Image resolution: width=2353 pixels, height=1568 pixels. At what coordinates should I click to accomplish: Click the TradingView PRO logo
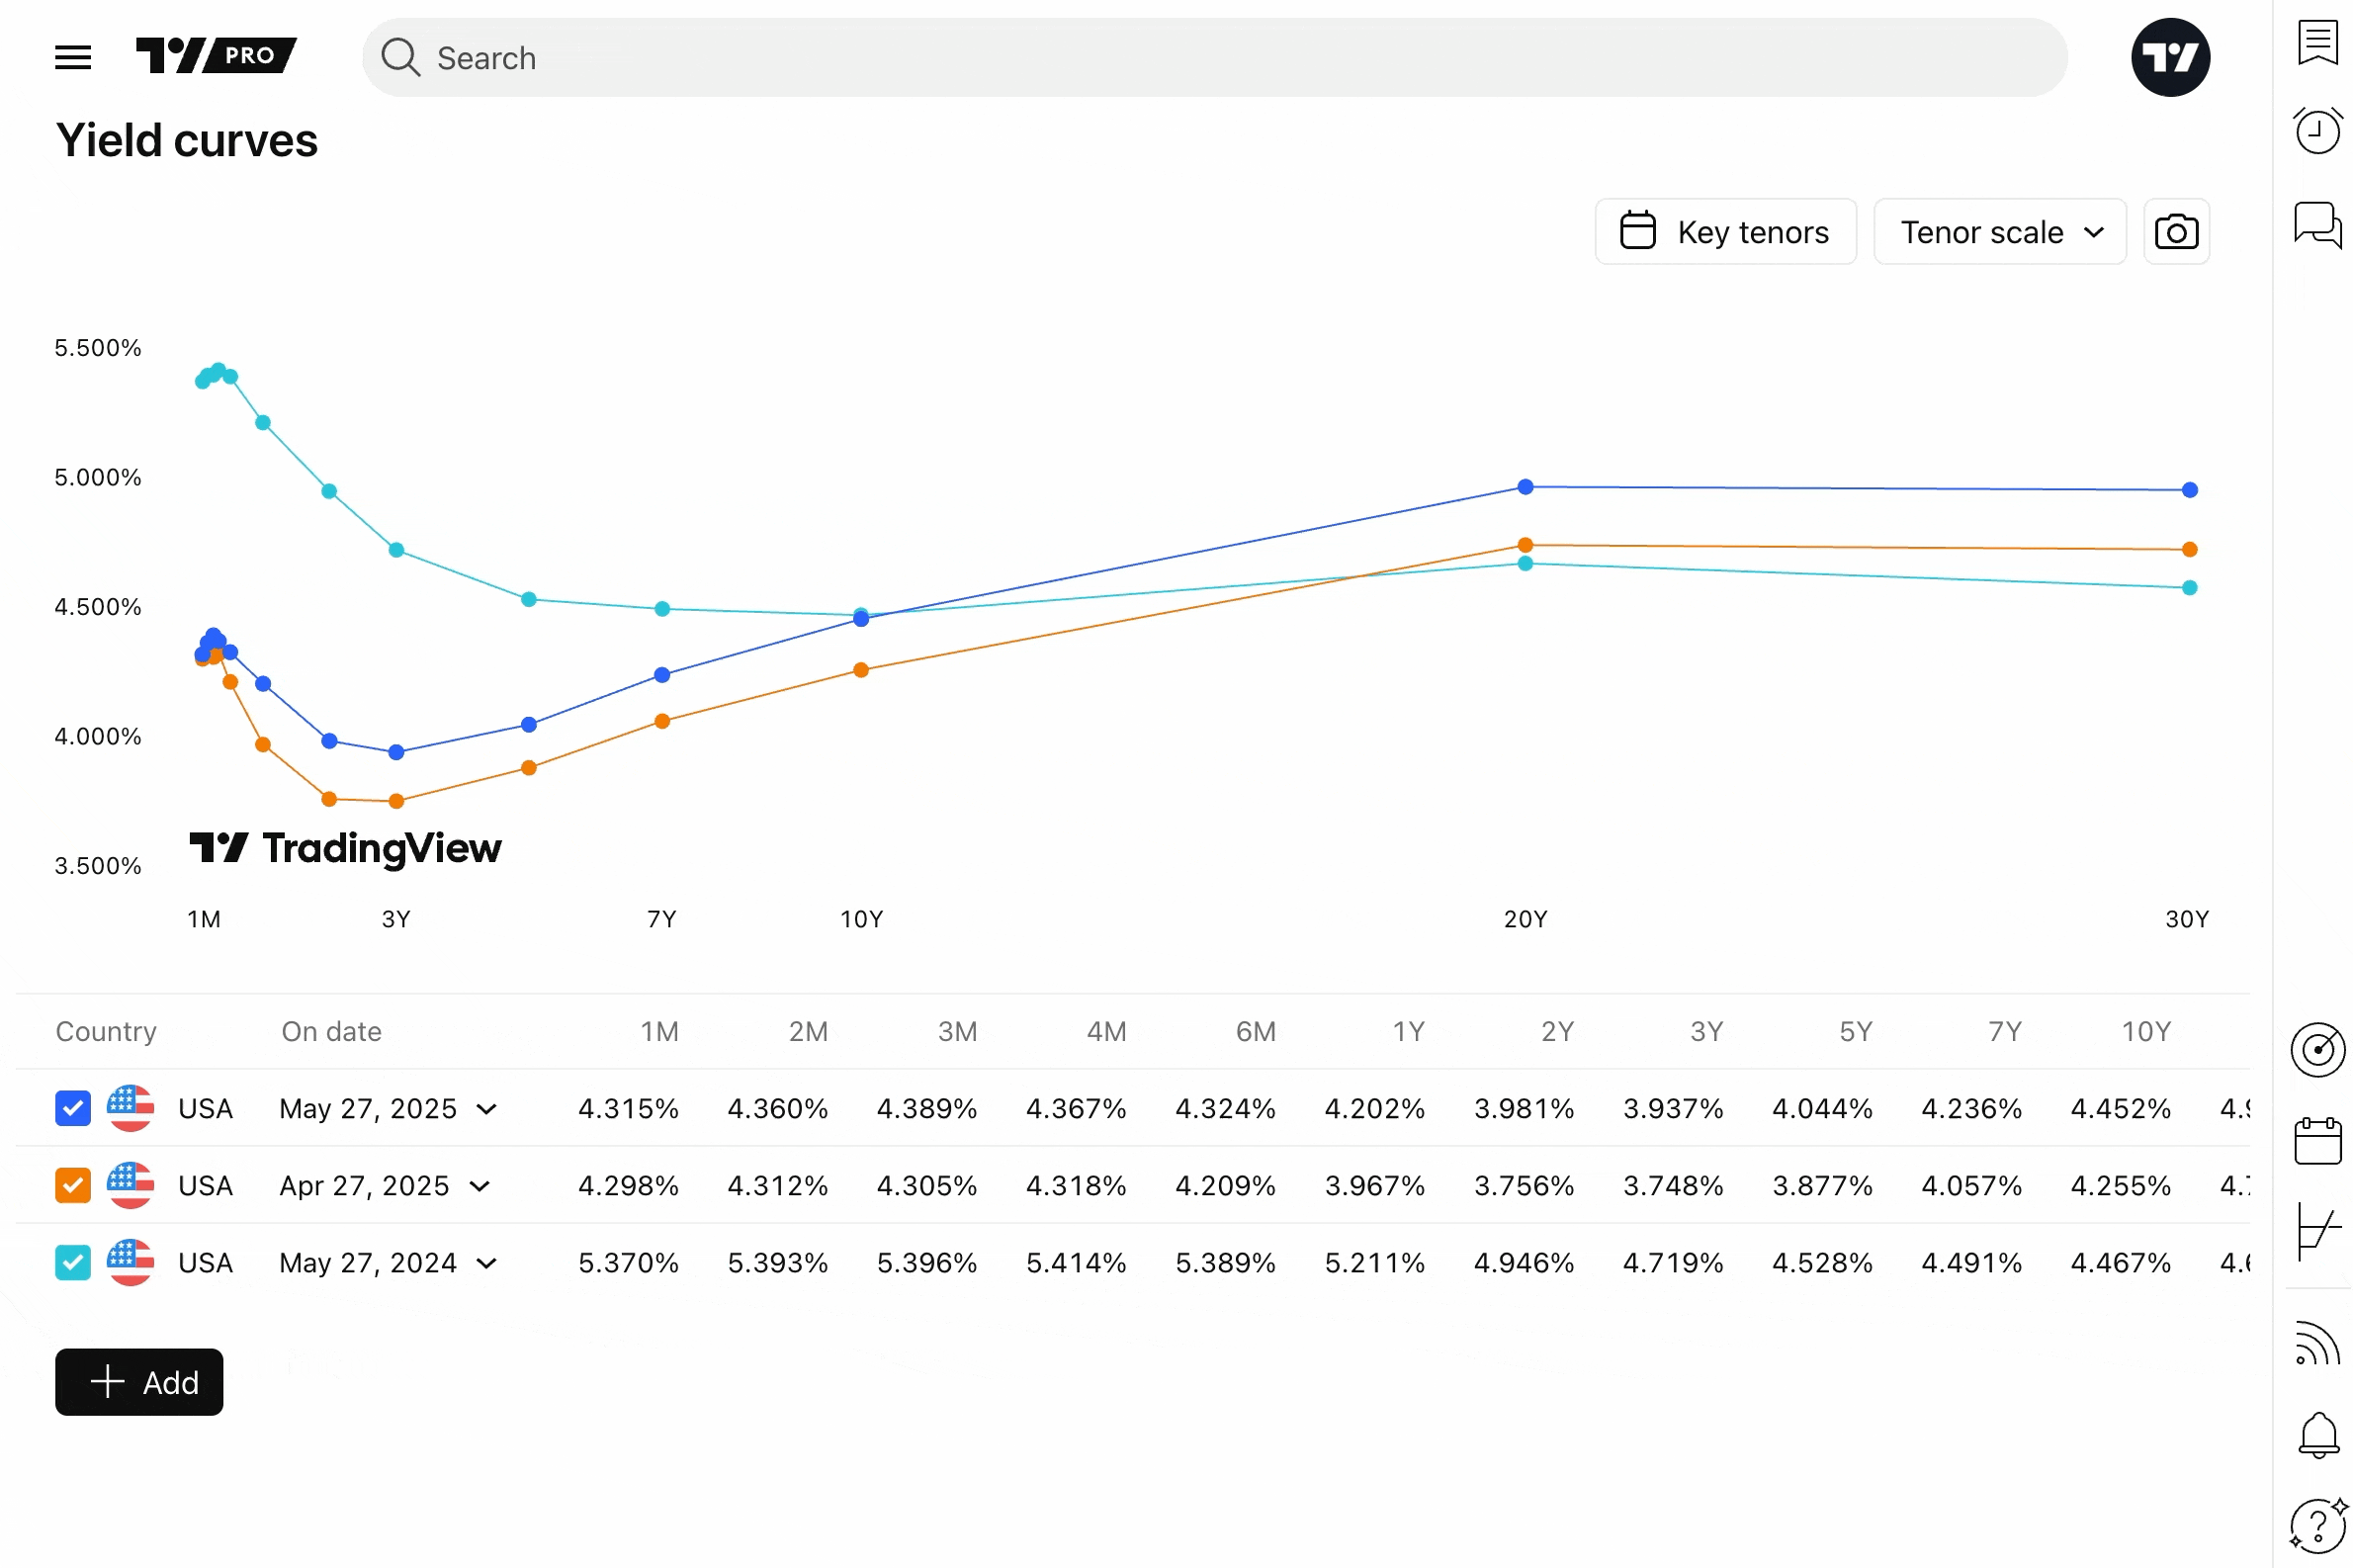(215, 56)
